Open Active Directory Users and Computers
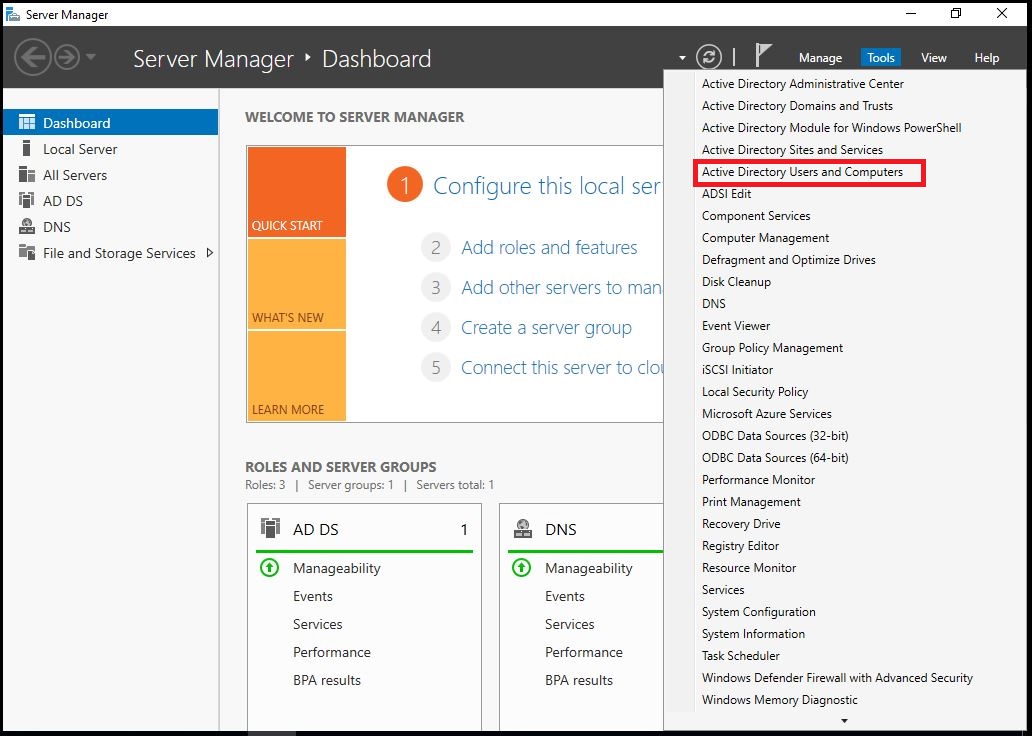Image resolution: width=1032 pixels, height=736 pixels. pos(802,172)
